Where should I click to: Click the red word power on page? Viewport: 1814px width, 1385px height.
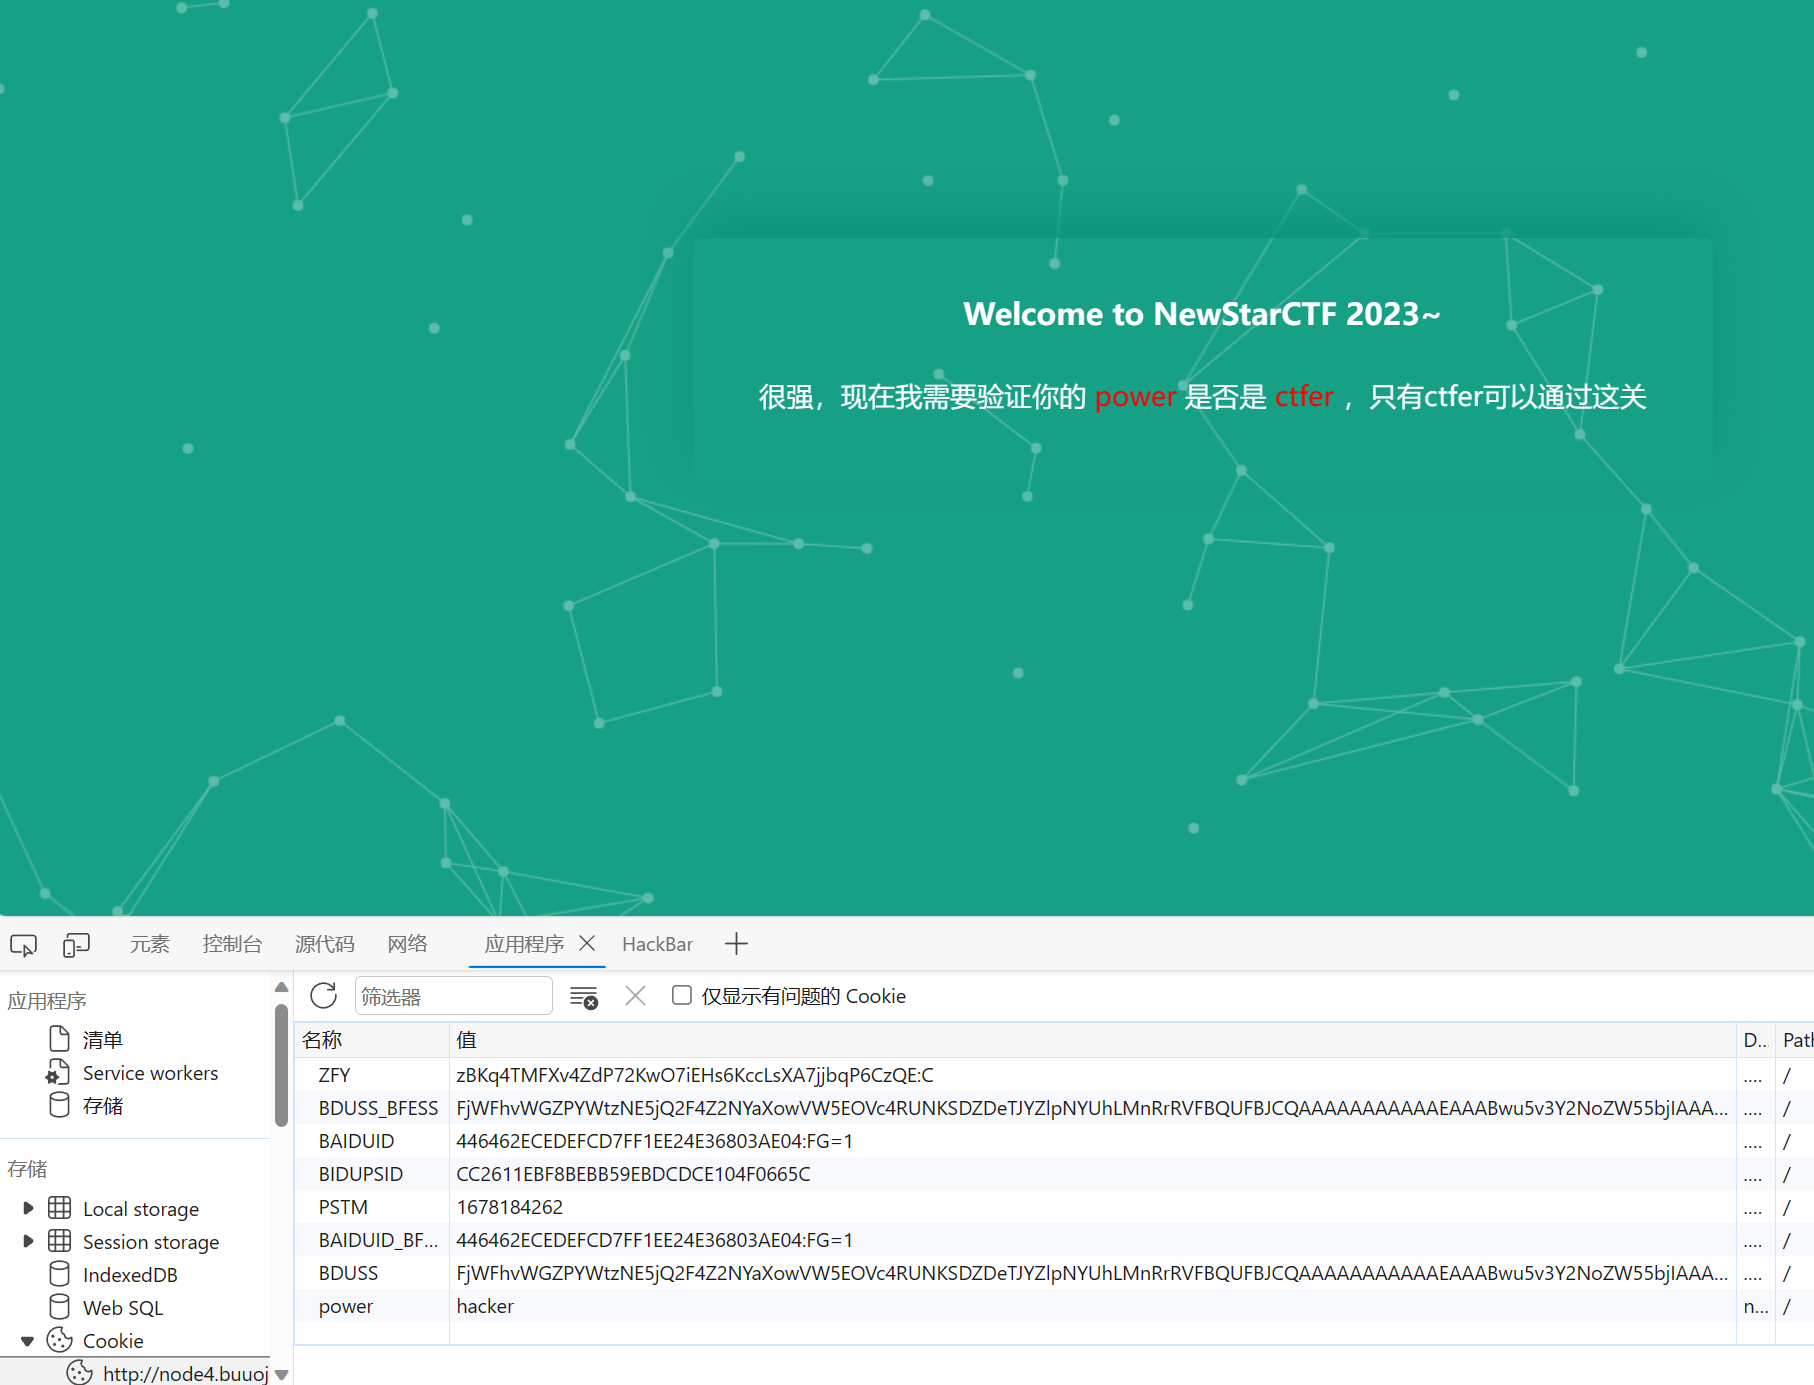pyautogui.click(x=1135, y=397)
